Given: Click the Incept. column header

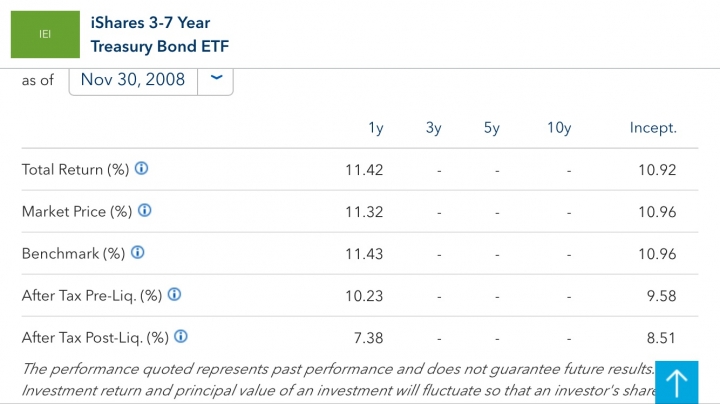Looking at the screenshot, I should click(653, 128).
